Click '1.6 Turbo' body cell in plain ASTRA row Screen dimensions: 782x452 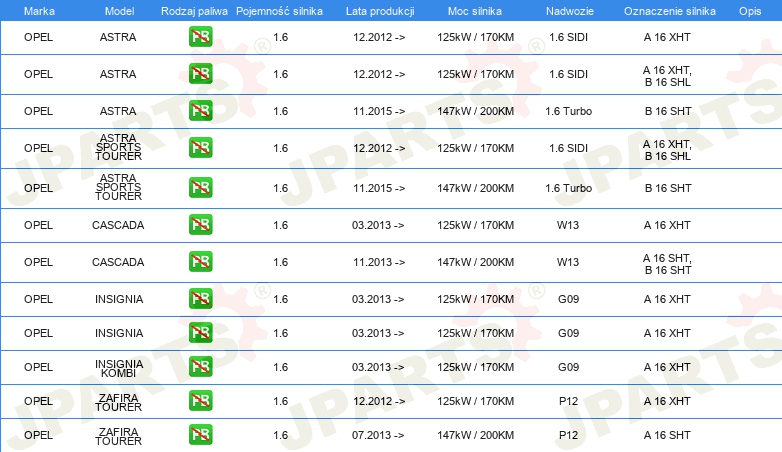point(569,111)
